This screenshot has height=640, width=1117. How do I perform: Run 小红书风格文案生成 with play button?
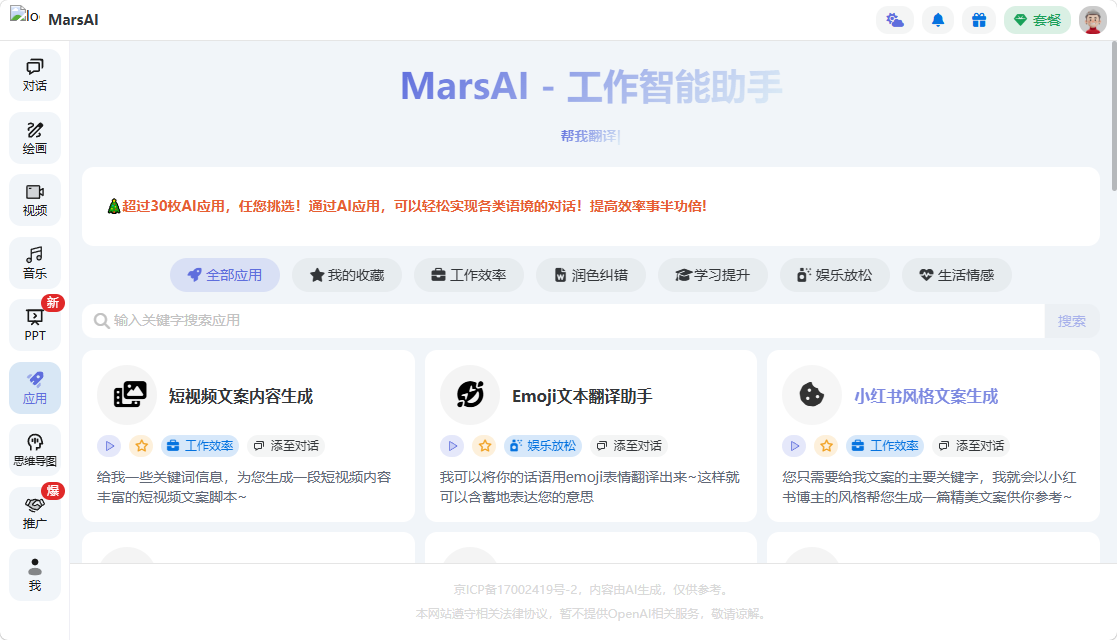pos(794,446)
